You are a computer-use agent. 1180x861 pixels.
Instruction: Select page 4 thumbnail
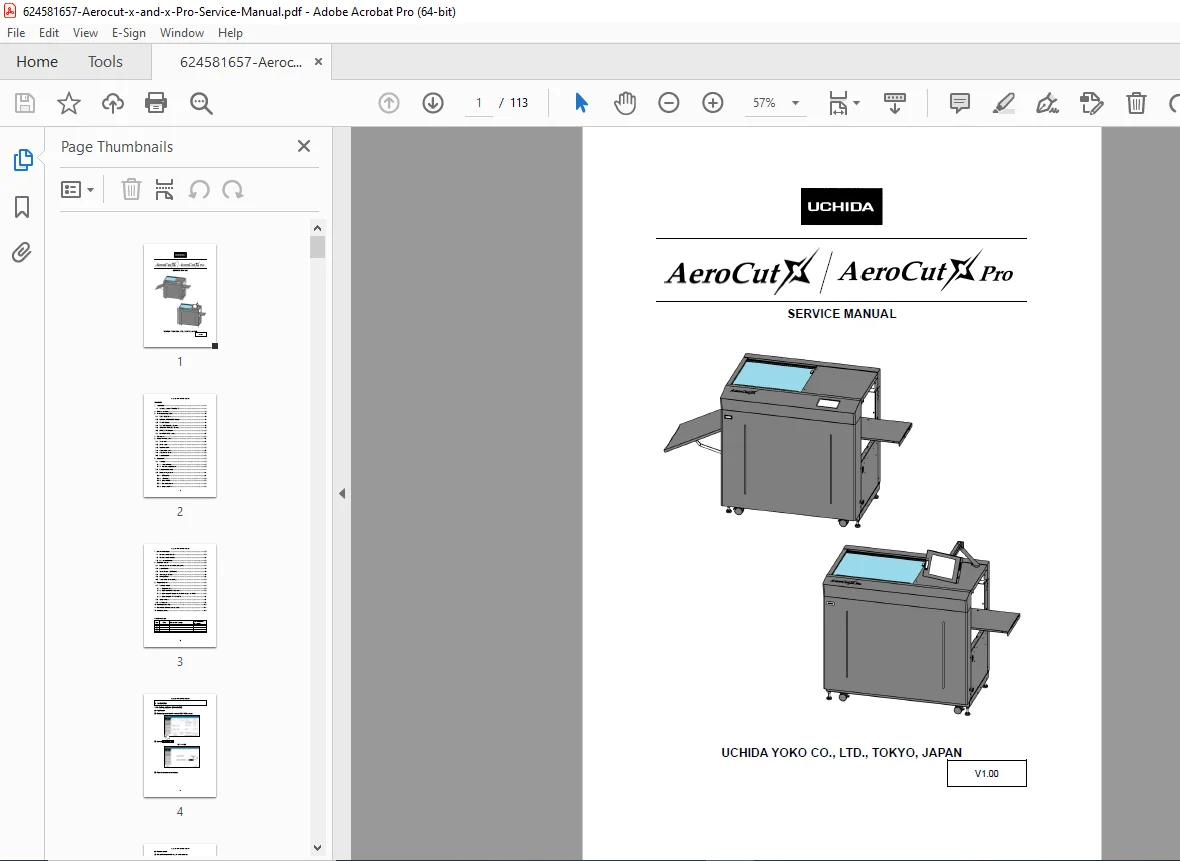click(x=180, y=745)
